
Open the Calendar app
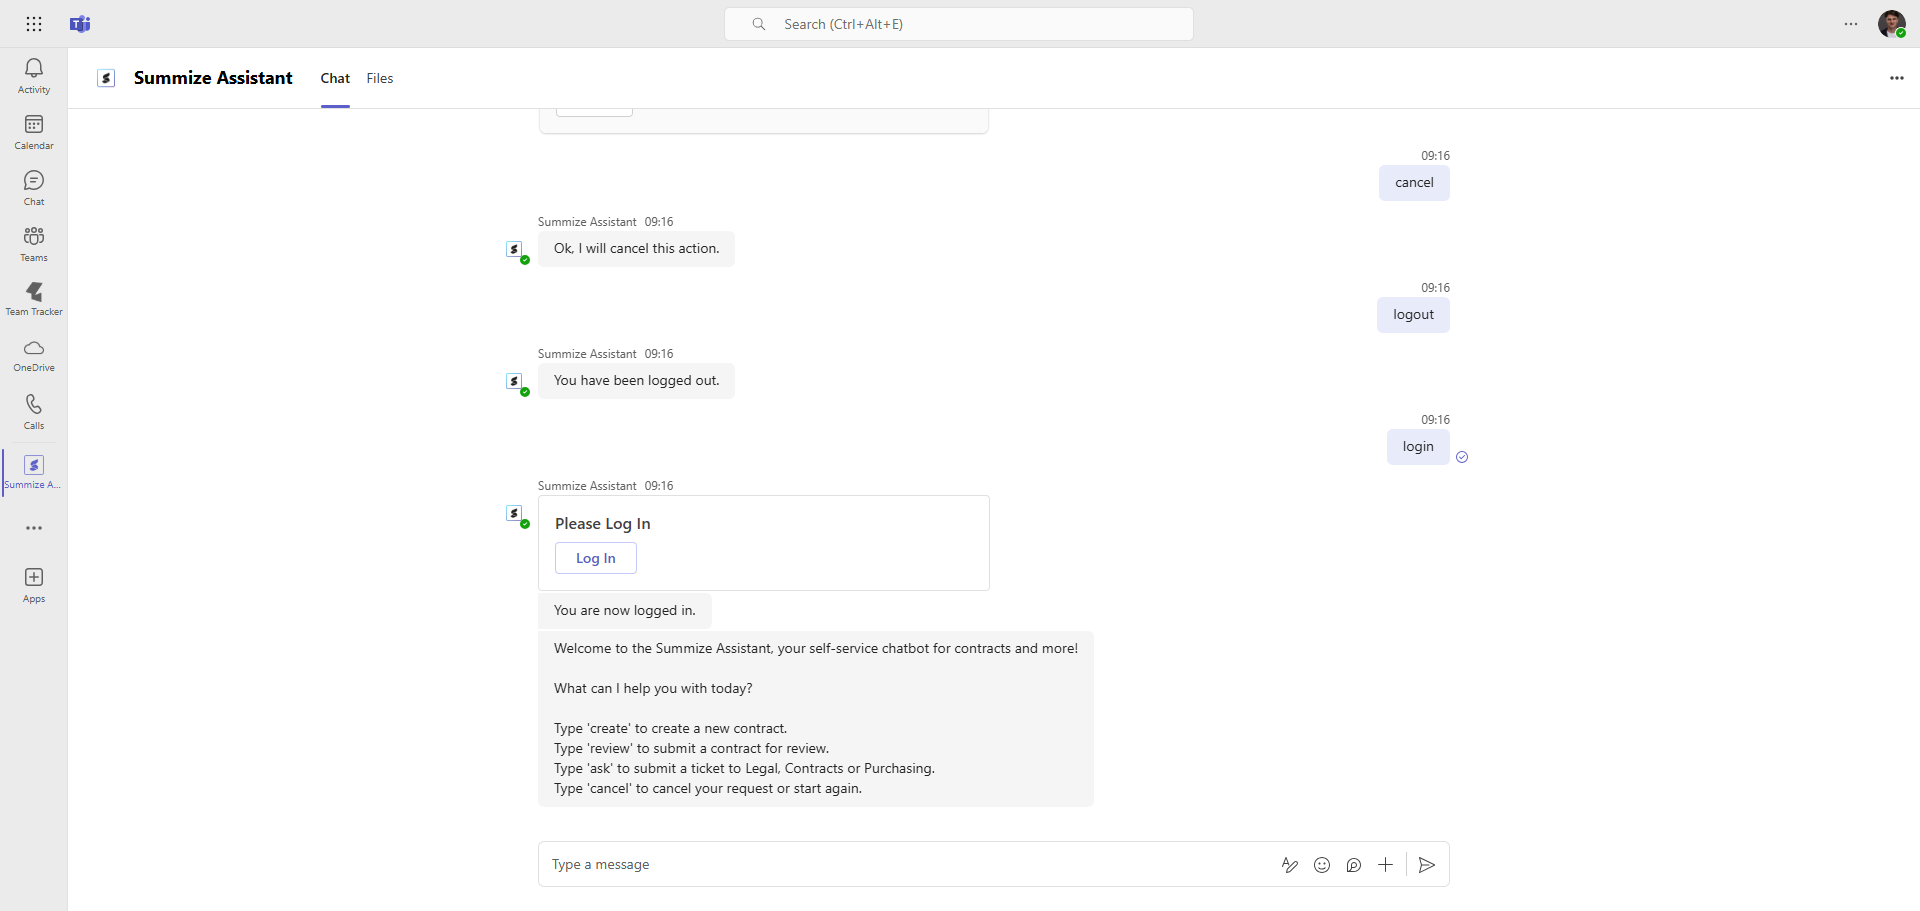34,131
